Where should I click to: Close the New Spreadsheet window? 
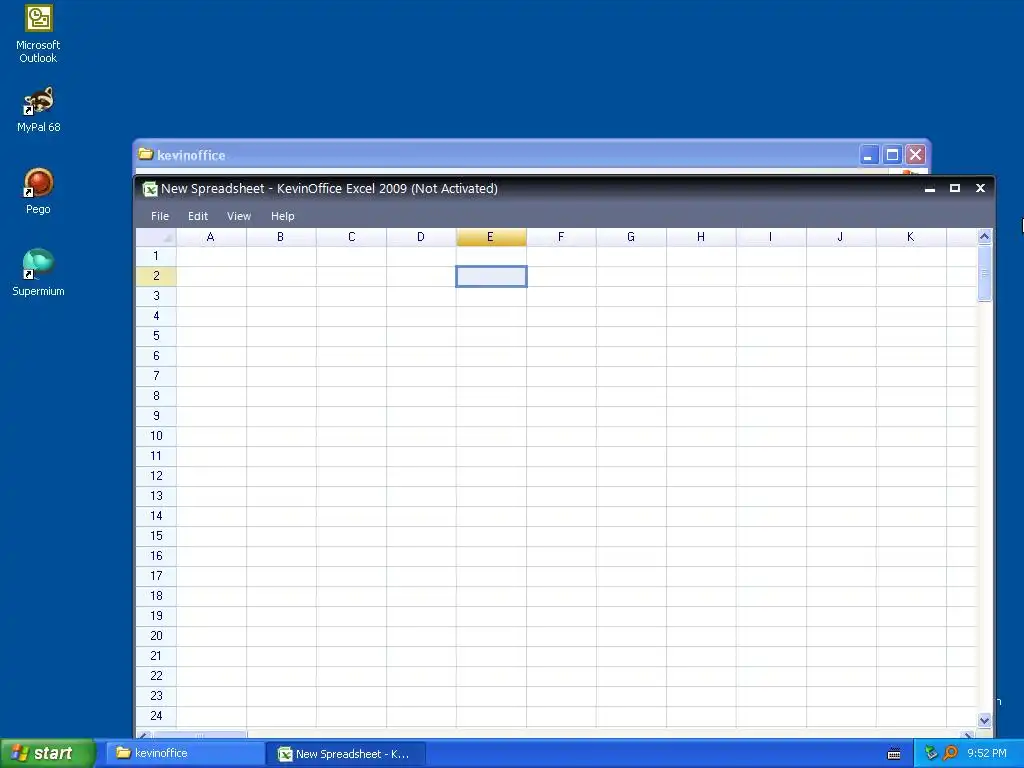pyautogui.click(x=980, y=188)
